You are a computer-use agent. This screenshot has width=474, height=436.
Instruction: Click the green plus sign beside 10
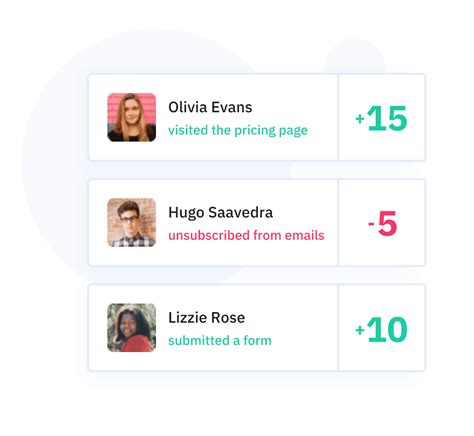(x=360, y=330)
